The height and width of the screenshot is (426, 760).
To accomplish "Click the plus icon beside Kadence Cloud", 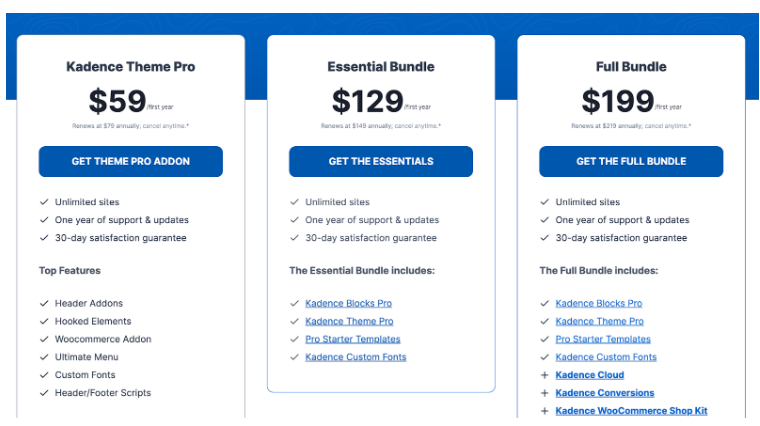I will pyautogui.click(x=544, y=375).
